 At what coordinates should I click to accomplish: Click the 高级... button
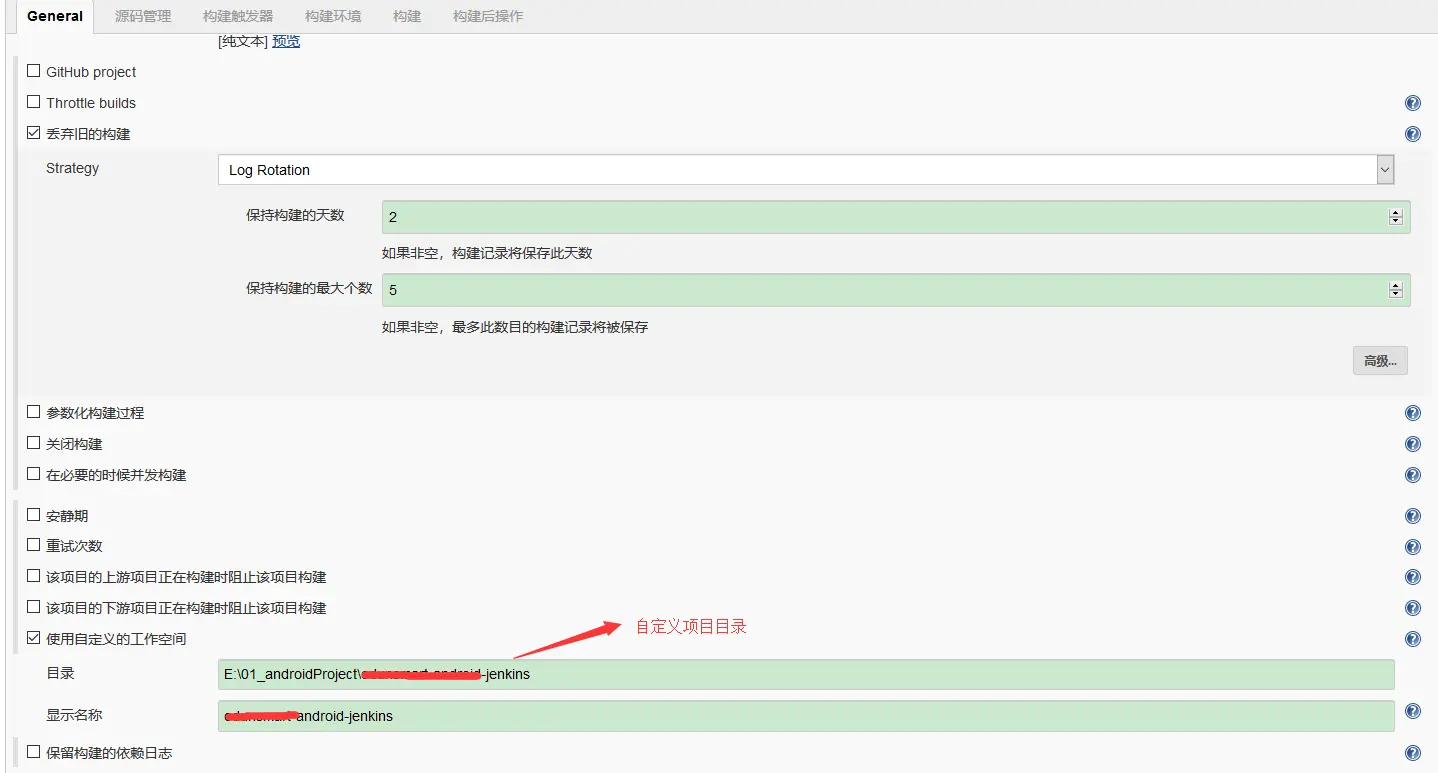1380,361
